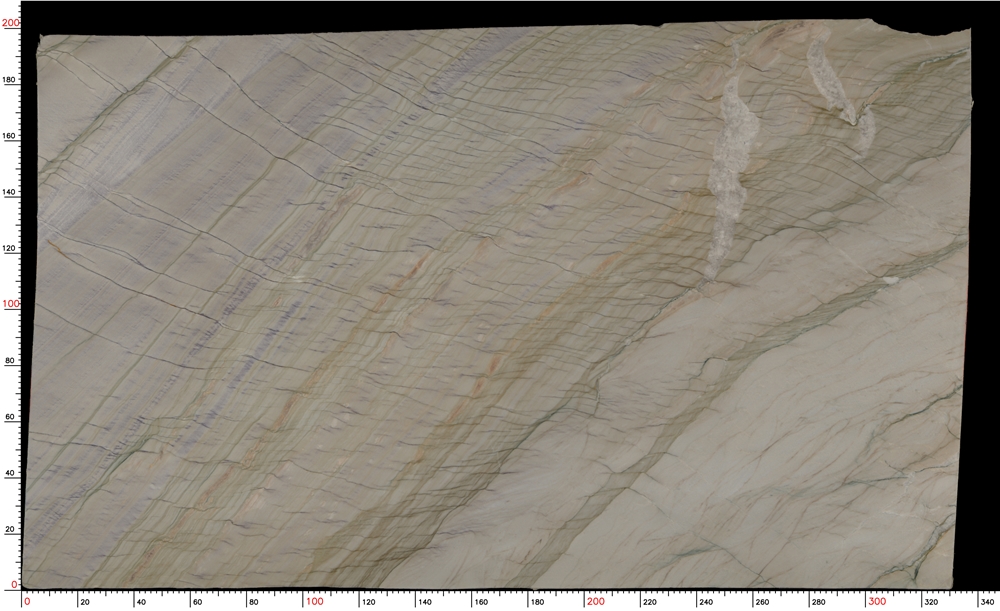Click the 280 mark on horizontal ruler

click(818, 602)
